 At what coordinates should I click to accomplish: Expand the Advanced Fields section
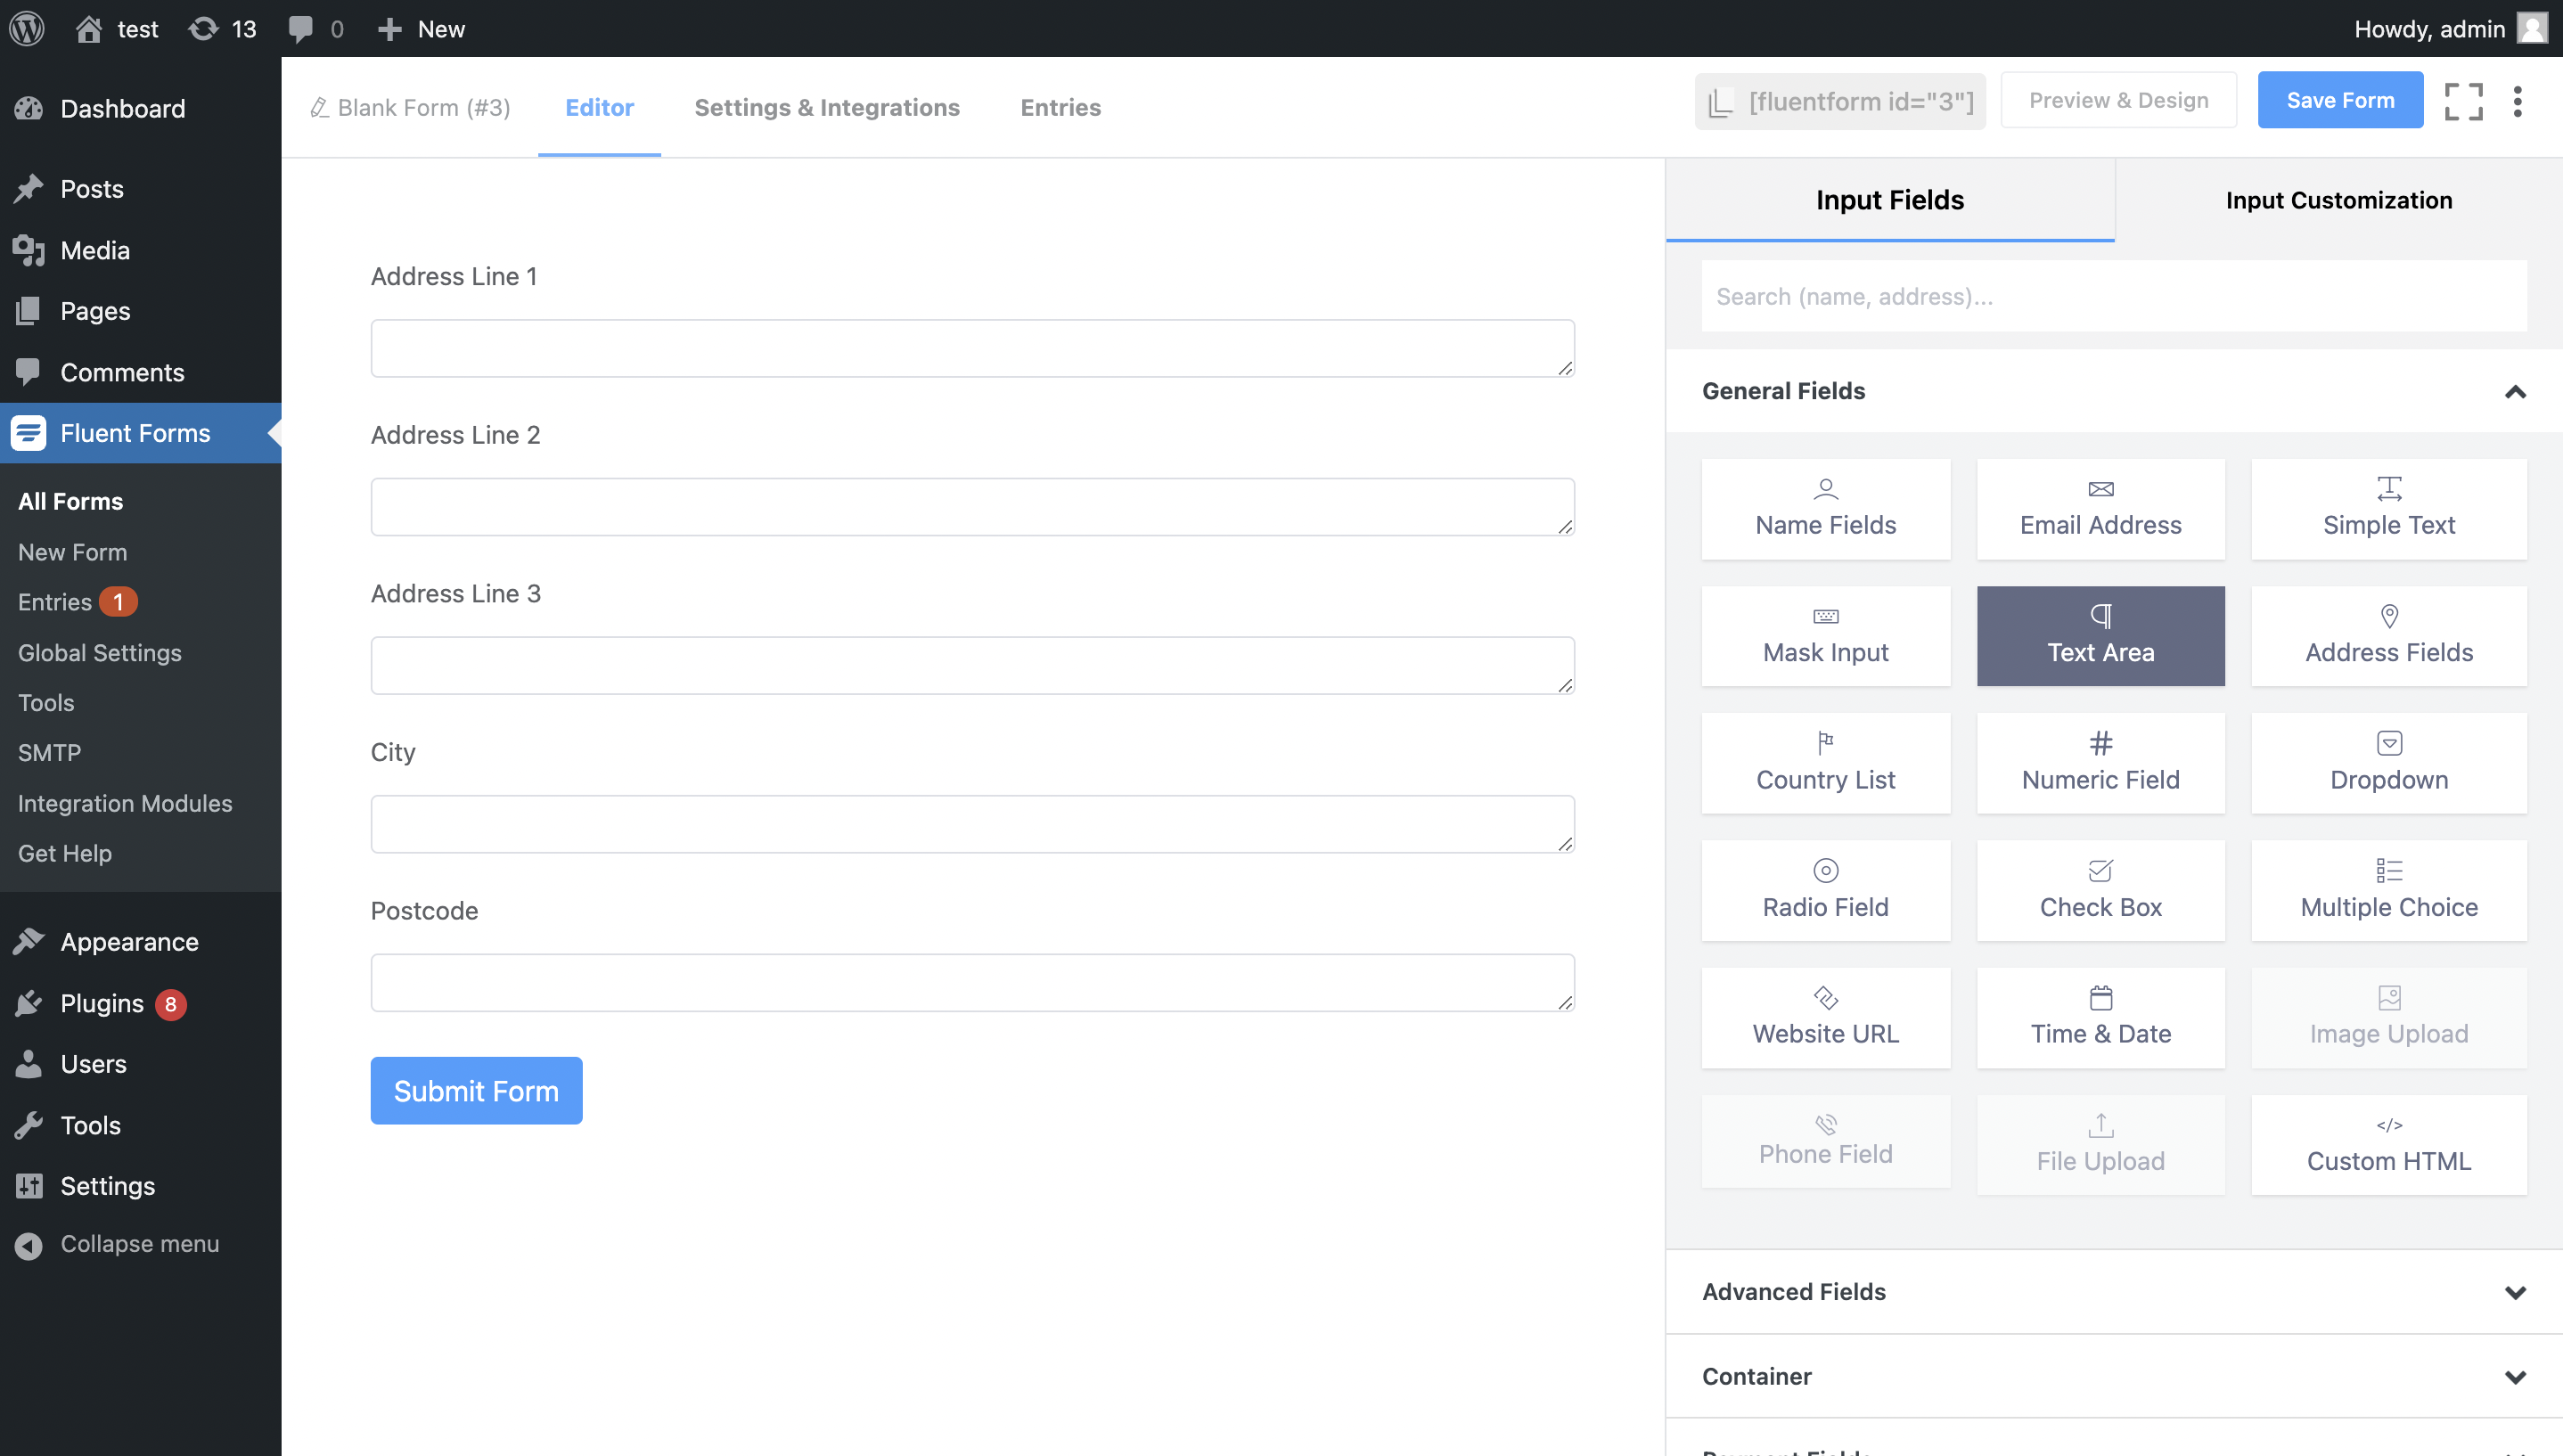[x=2514, y=1292]
